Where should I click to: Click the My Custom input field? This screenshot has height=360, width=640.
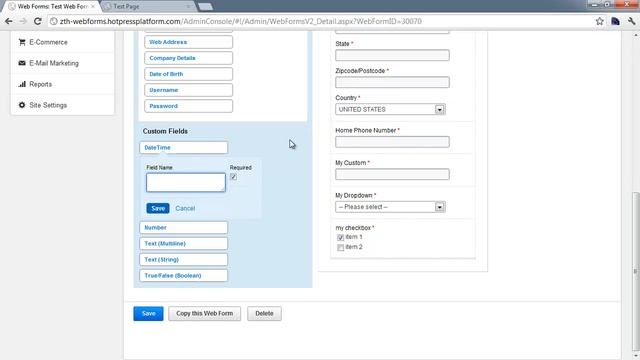[x=392, y=174]
